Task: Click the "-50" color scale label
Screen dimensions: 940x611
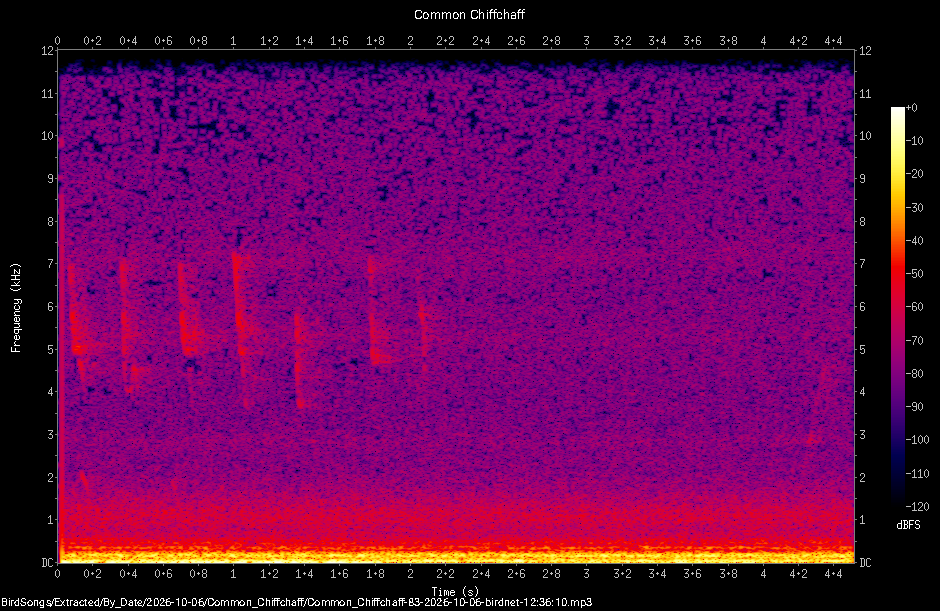Action: click(914, 273)
